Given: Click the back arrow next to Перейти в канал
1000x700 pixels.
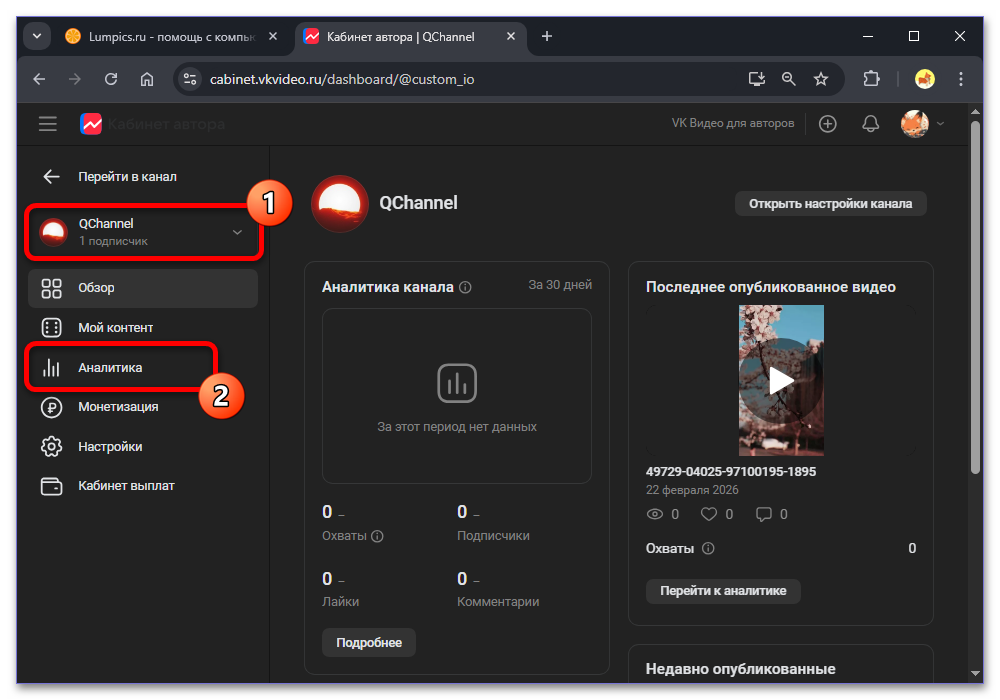Looking at the screenshot, I should coord(52,177).
